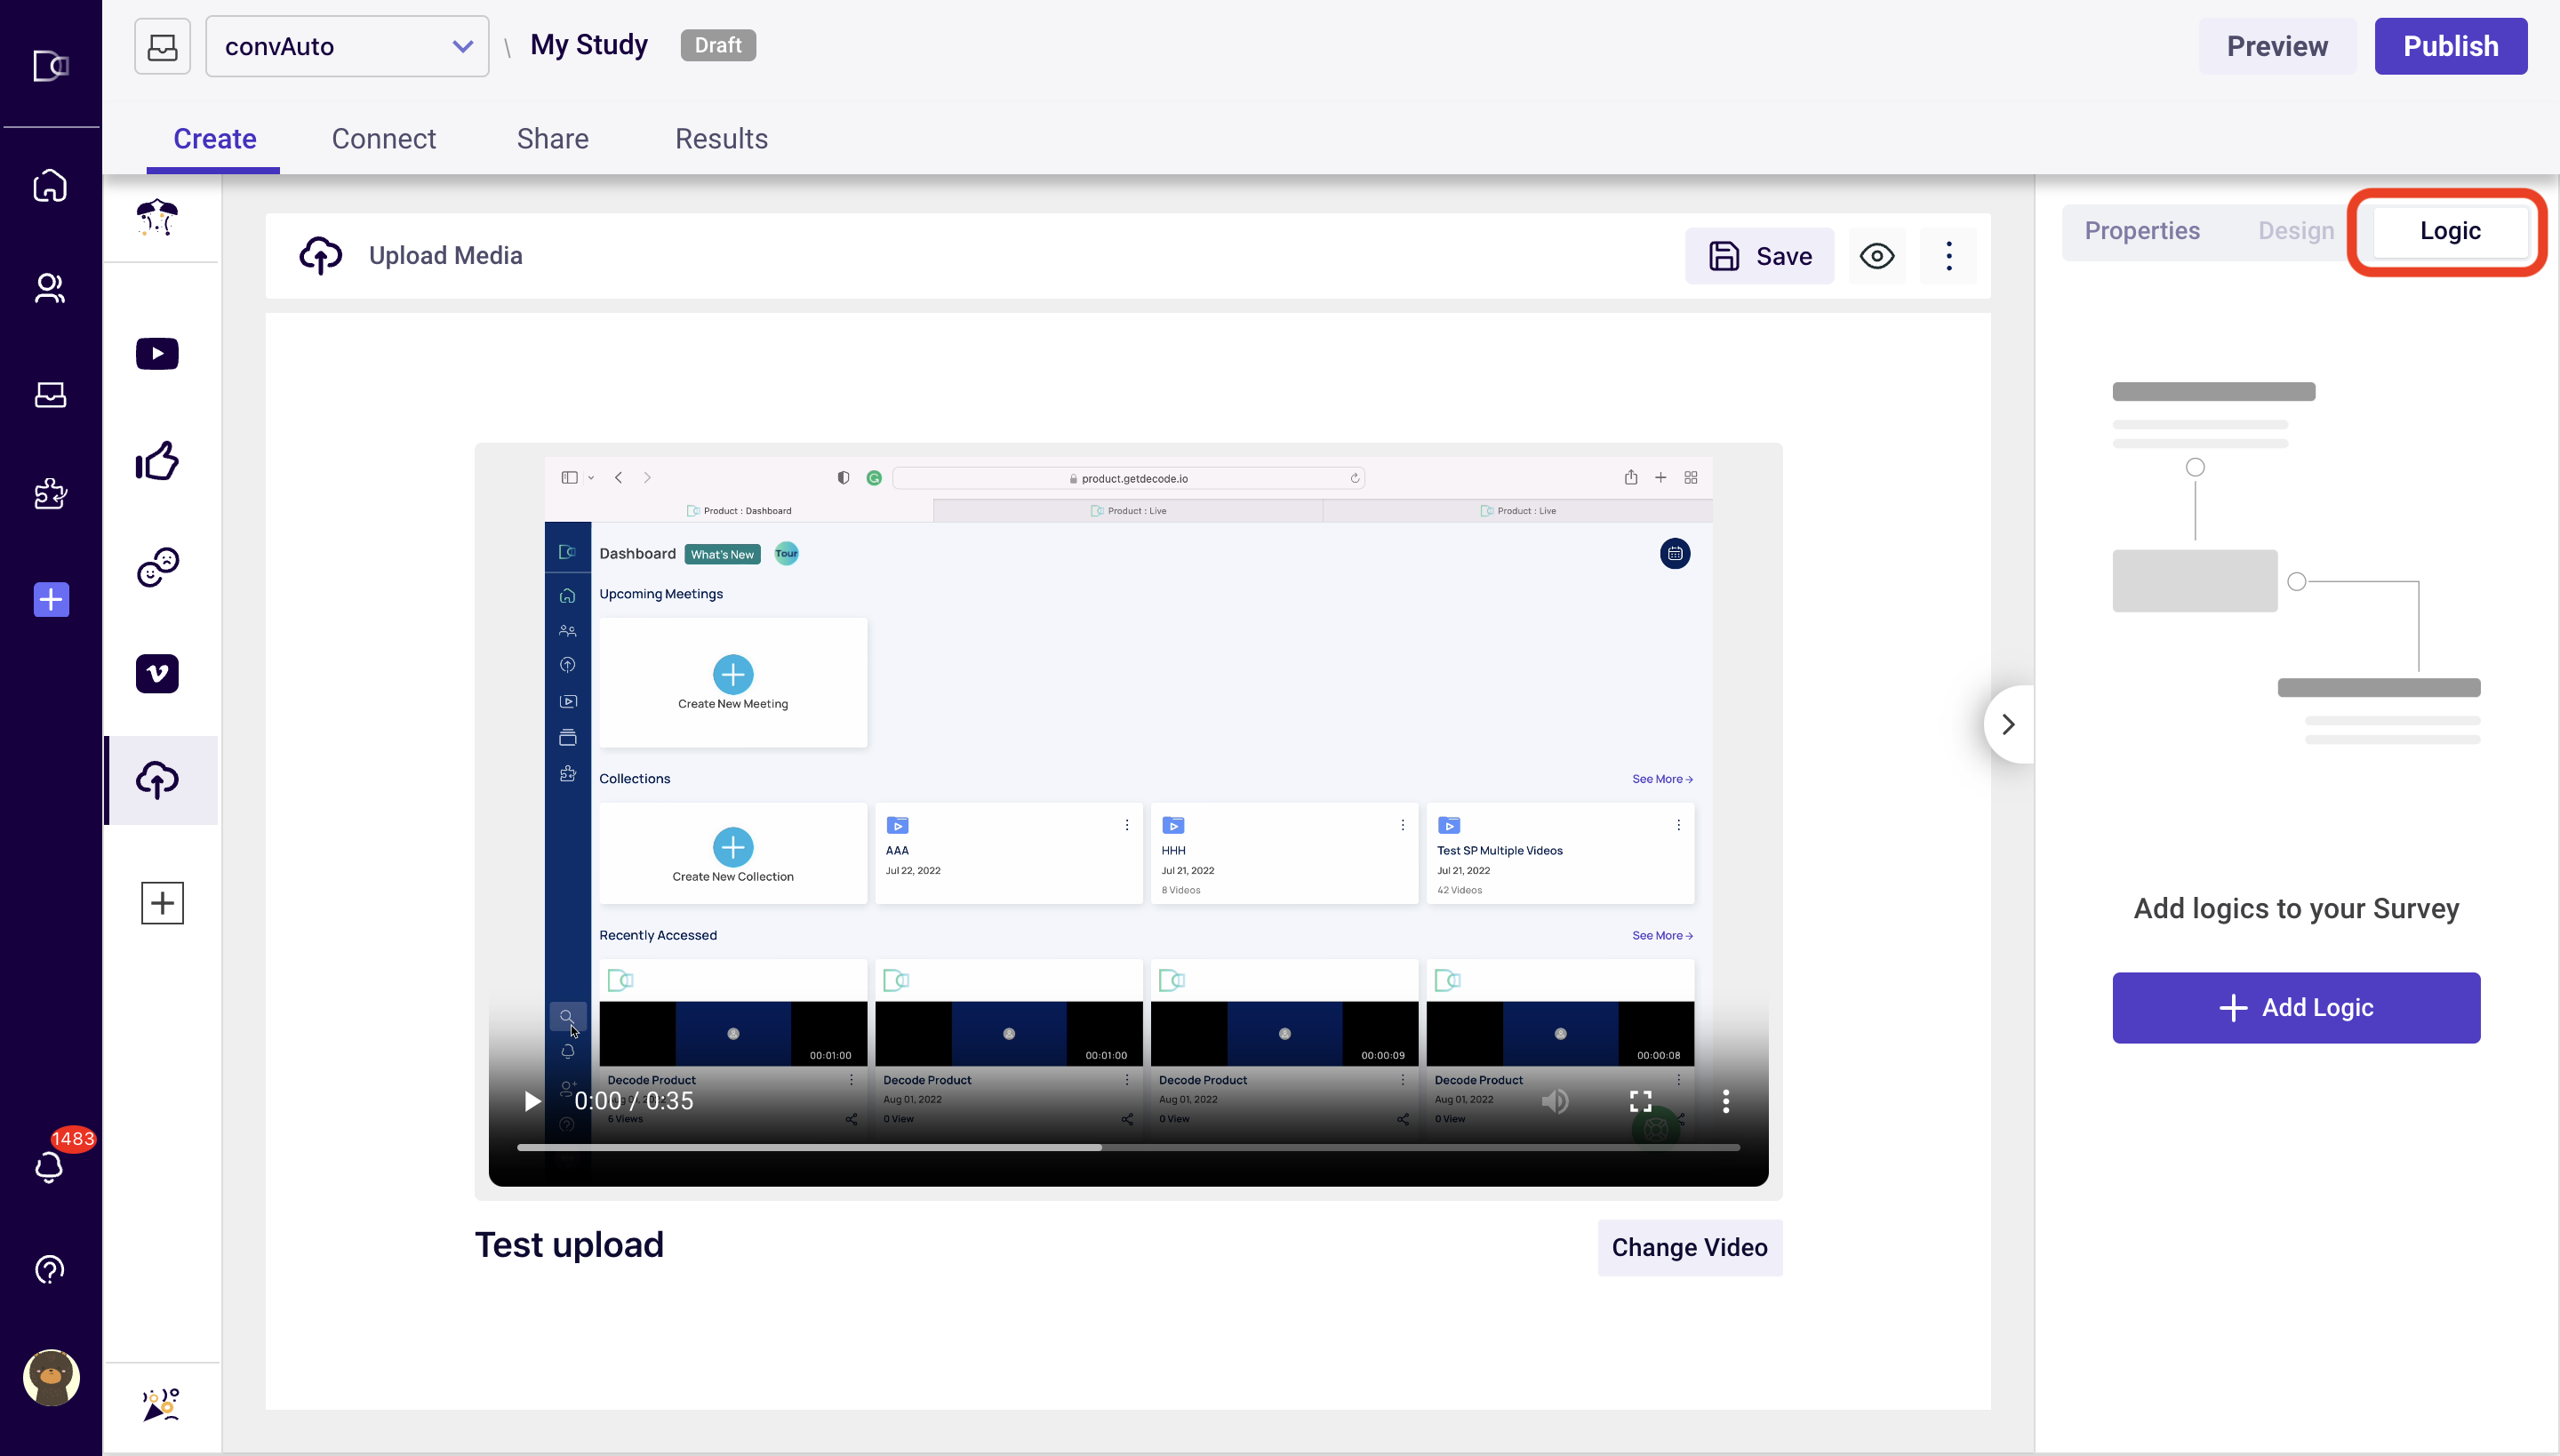This screenshot has width=2560, height=1456.
Task: Select the Upload Media block in the block list
Action: click(160, 780)
